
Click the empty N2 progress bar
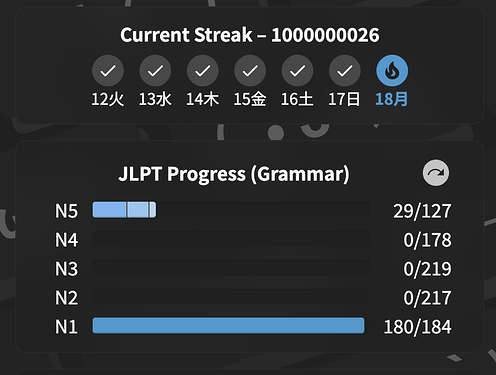(x=231, y=297)
